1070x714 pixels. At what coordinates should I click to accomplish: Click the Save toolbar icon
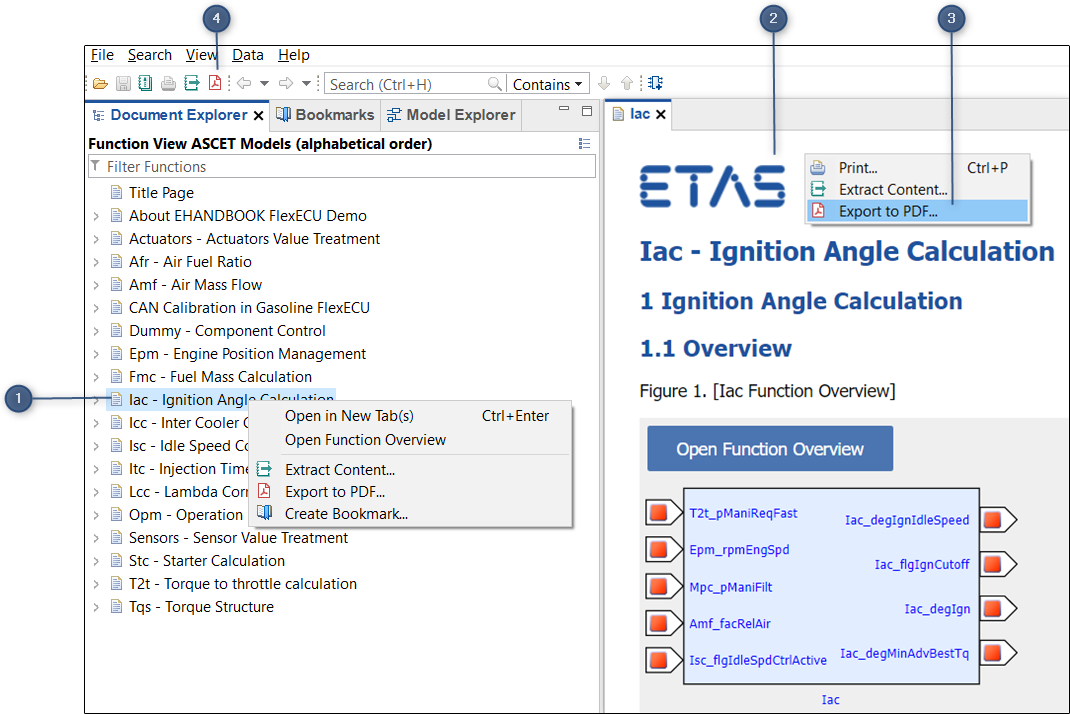(122, 83)
